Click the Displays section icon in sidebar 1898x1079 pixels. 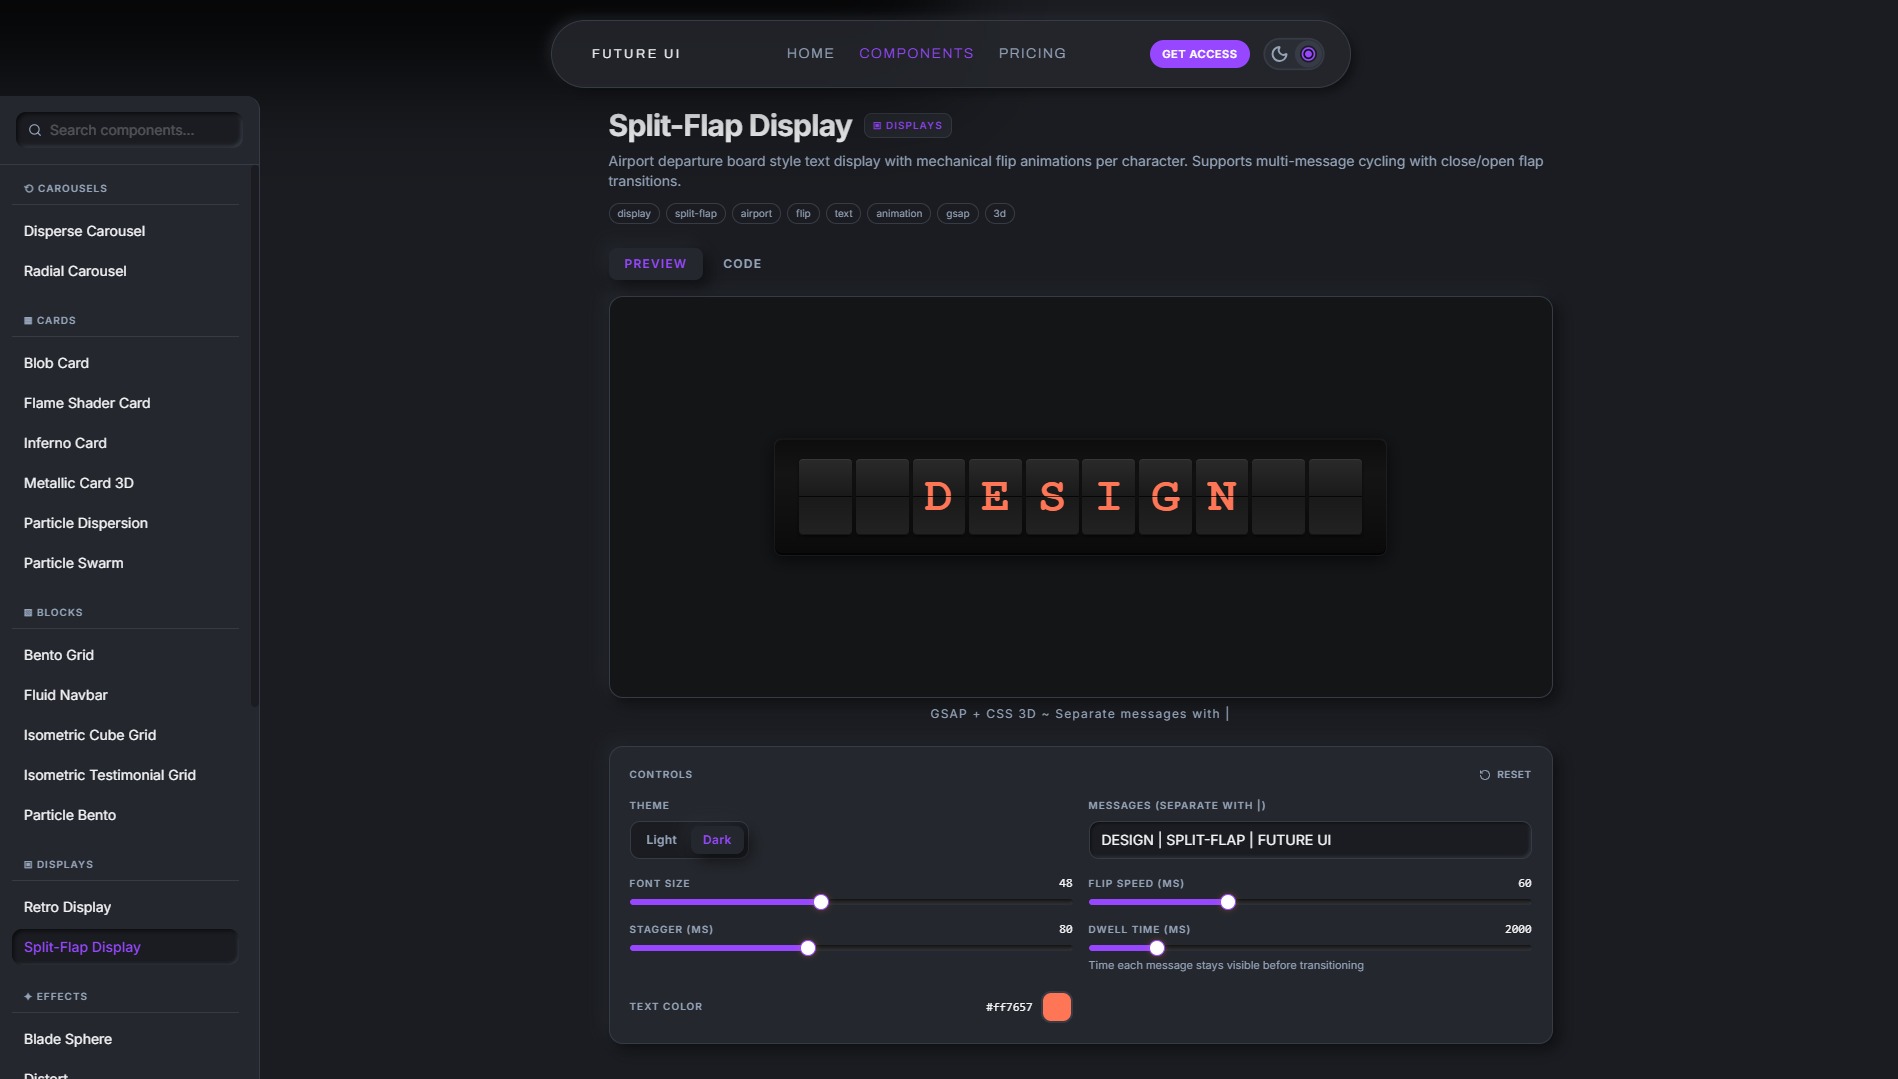click(x=27, y=864)
